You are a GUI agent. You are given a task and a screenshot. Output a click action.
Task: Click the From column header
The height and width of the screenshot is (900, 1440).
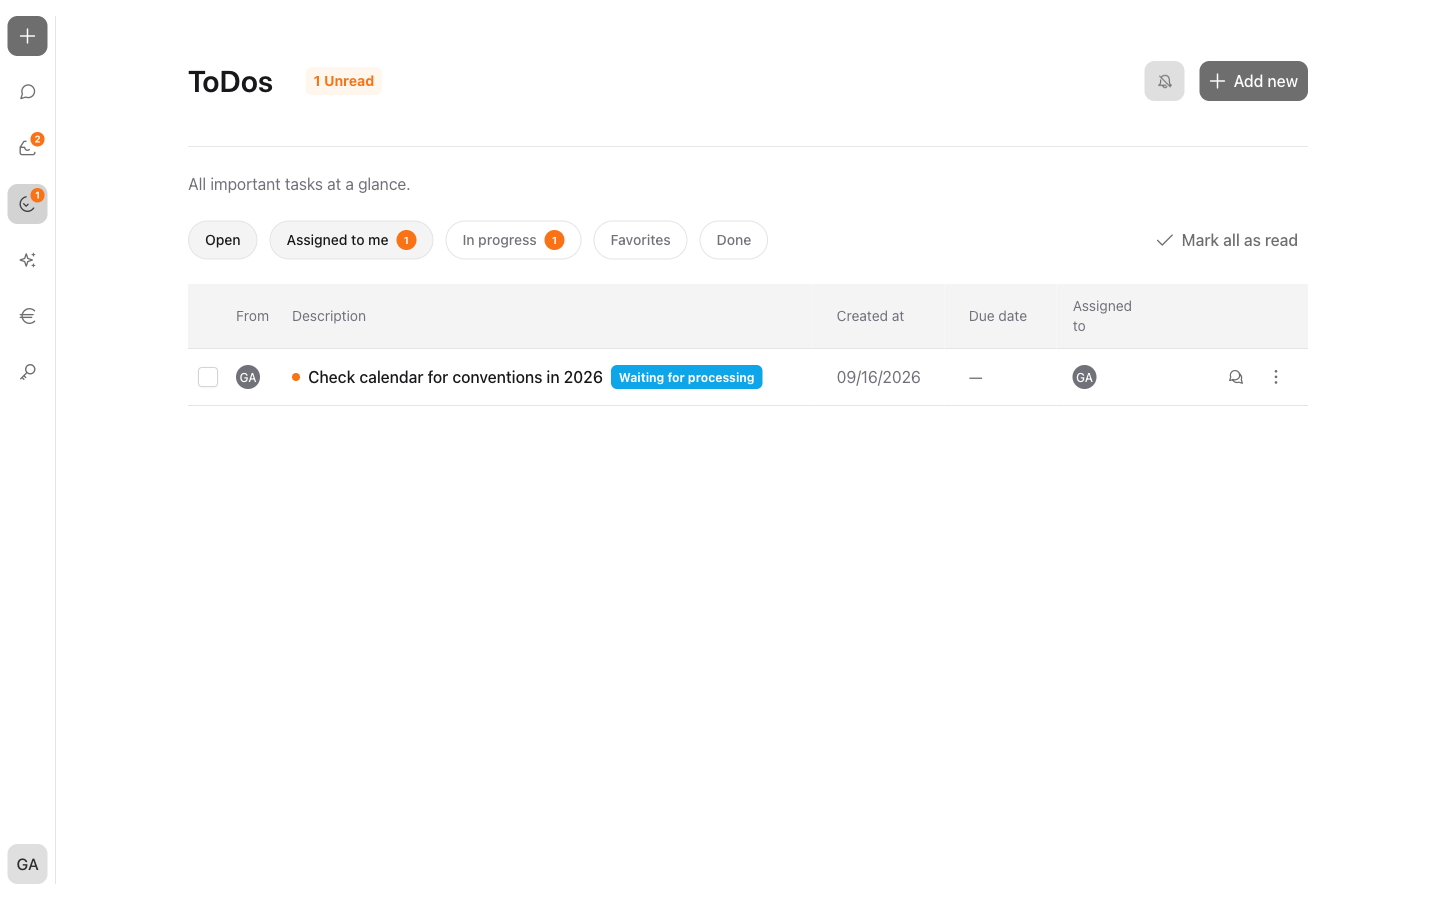(252, 316)
